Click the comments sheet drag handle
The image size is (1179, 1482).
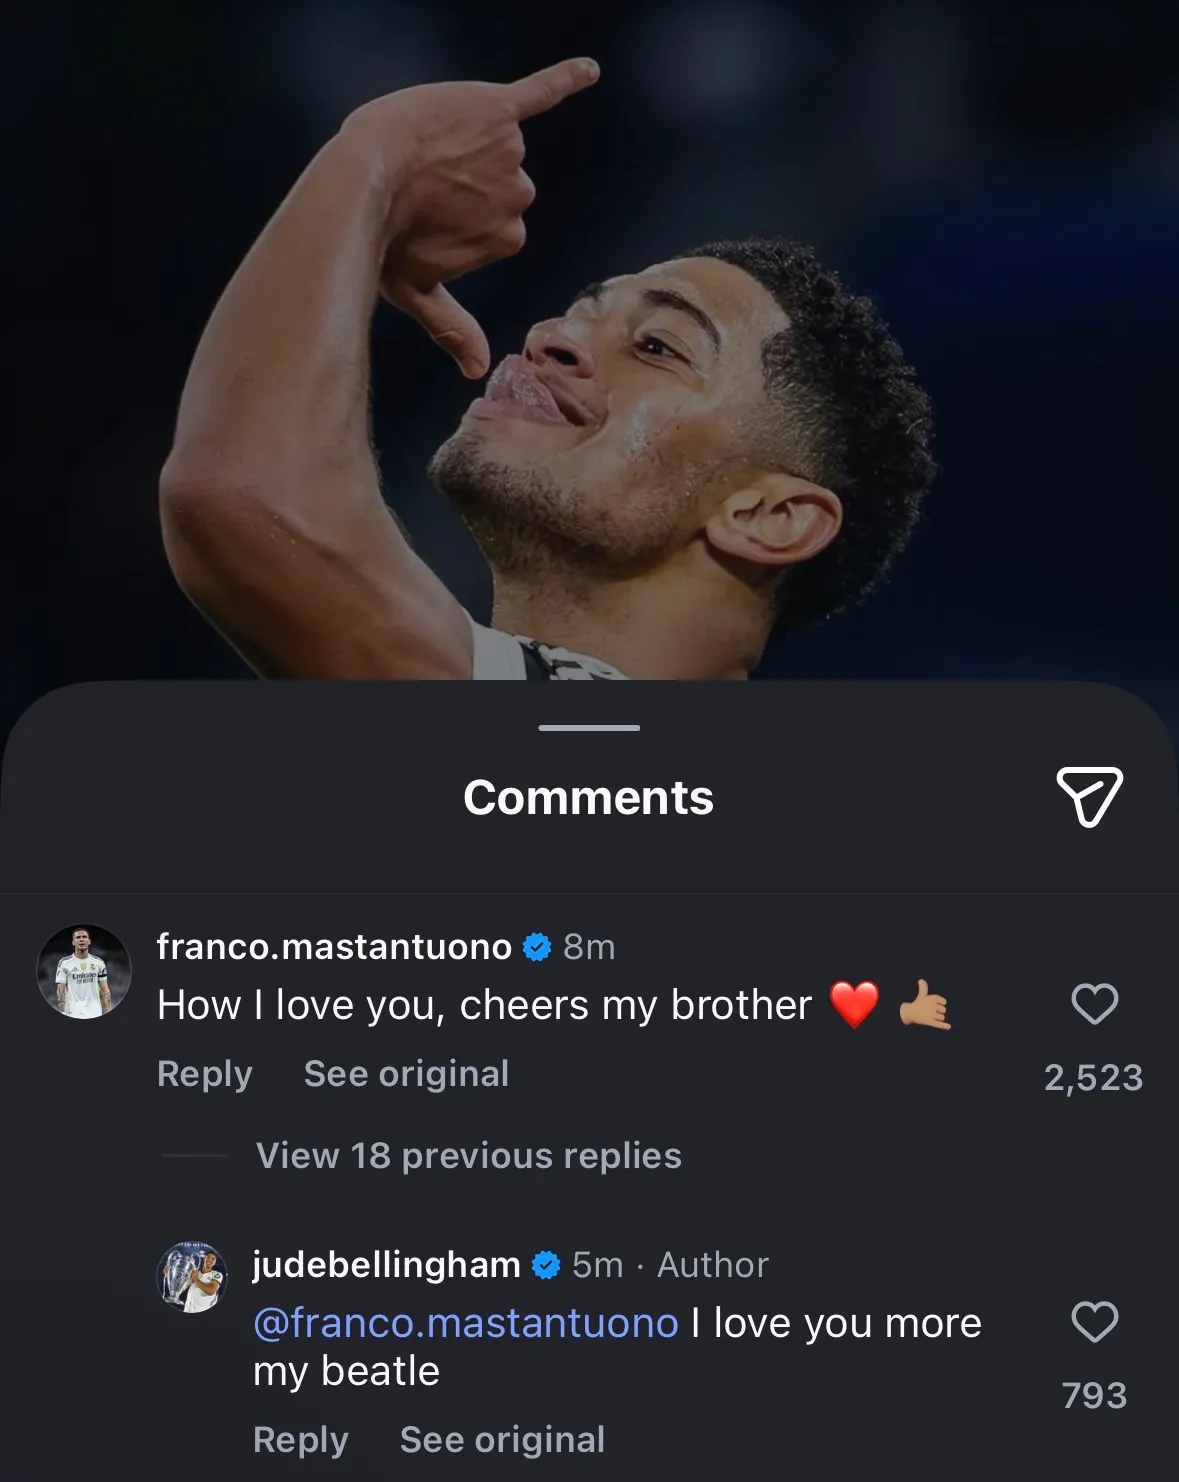(589, 728)
